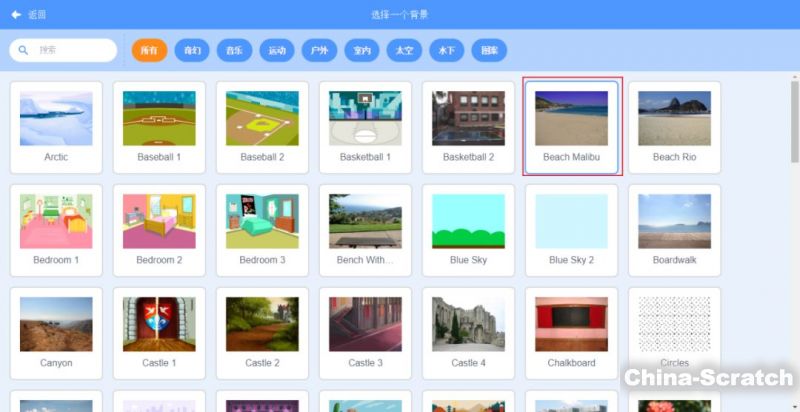The height and width of the screenshot is (412, 800).
Task: Select the Boardwalk backdrop
Action: 674,230
